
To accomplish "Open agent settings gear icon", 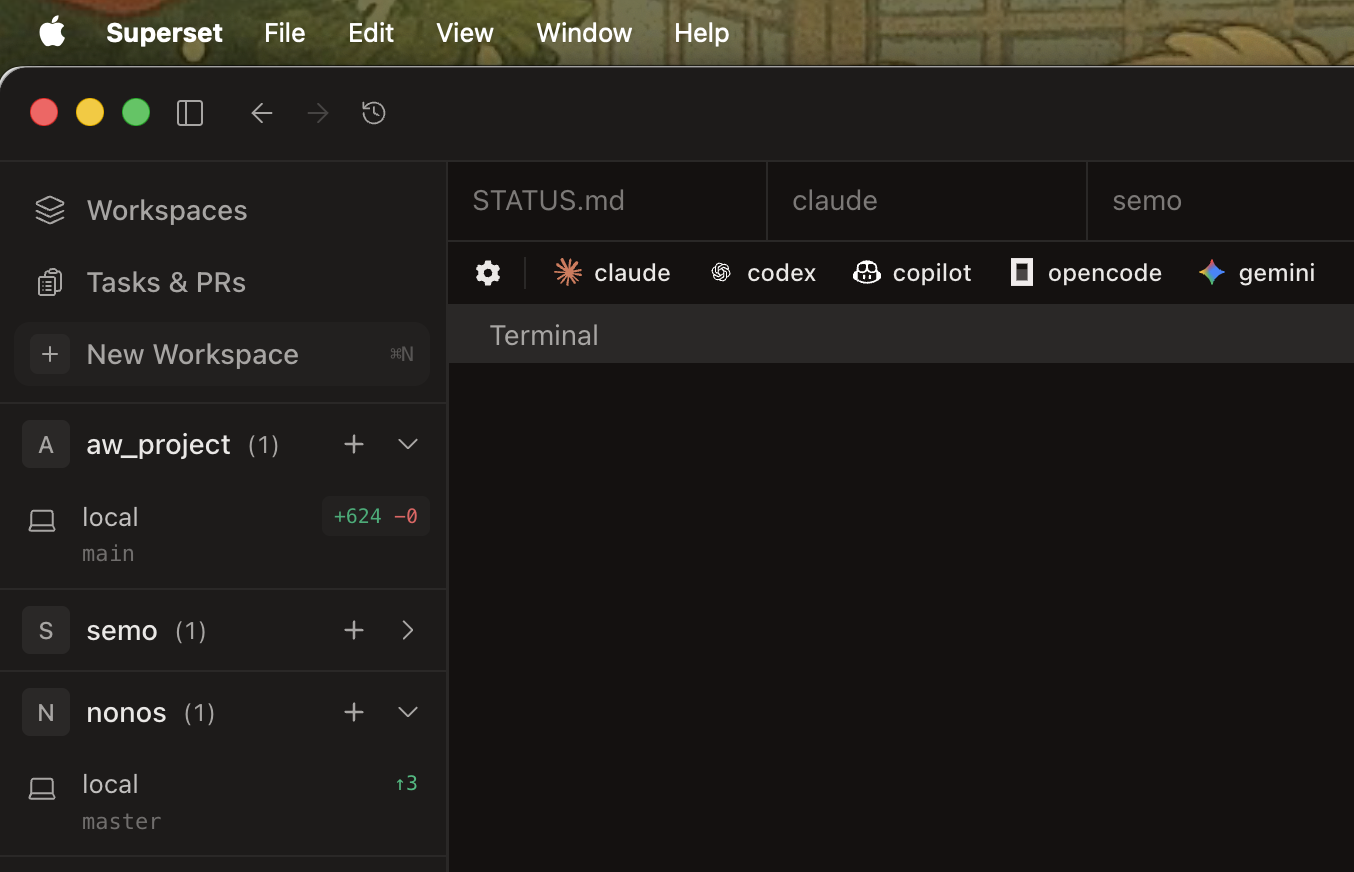I will point(488,273).
